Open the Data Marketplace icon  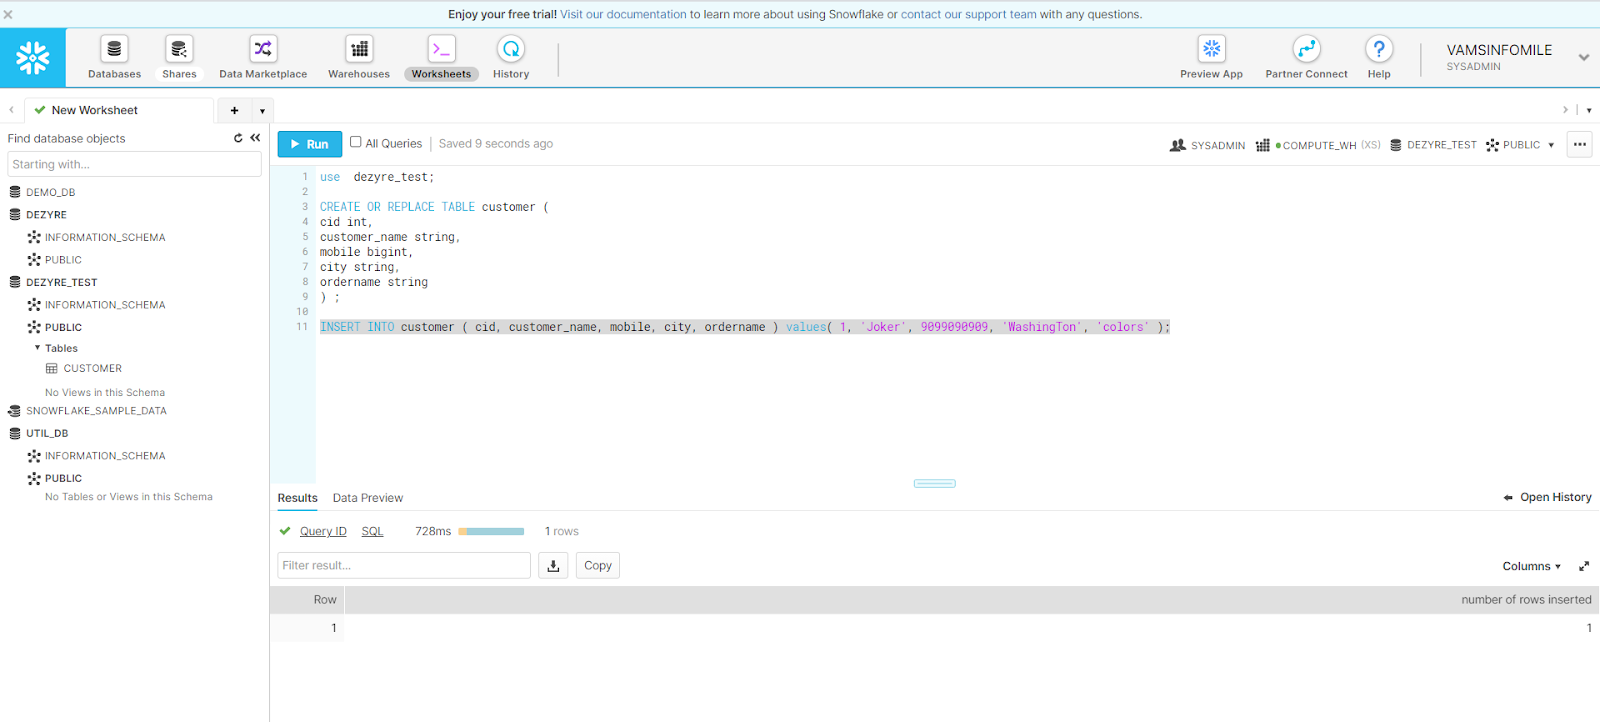pos(263,50)
